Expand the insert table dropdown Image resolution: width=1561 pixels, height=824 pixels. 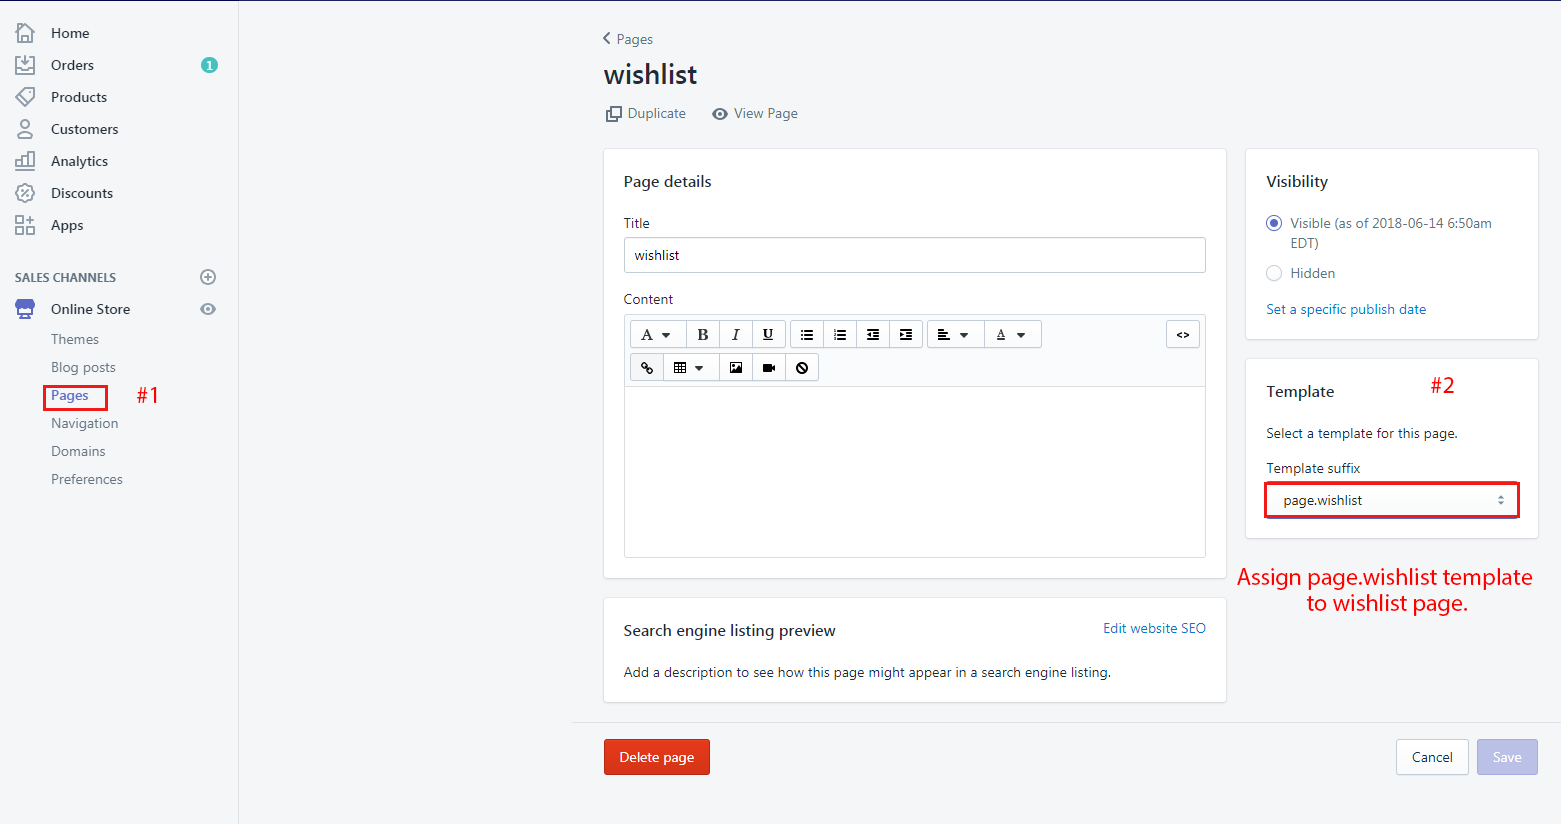[689, 368]
